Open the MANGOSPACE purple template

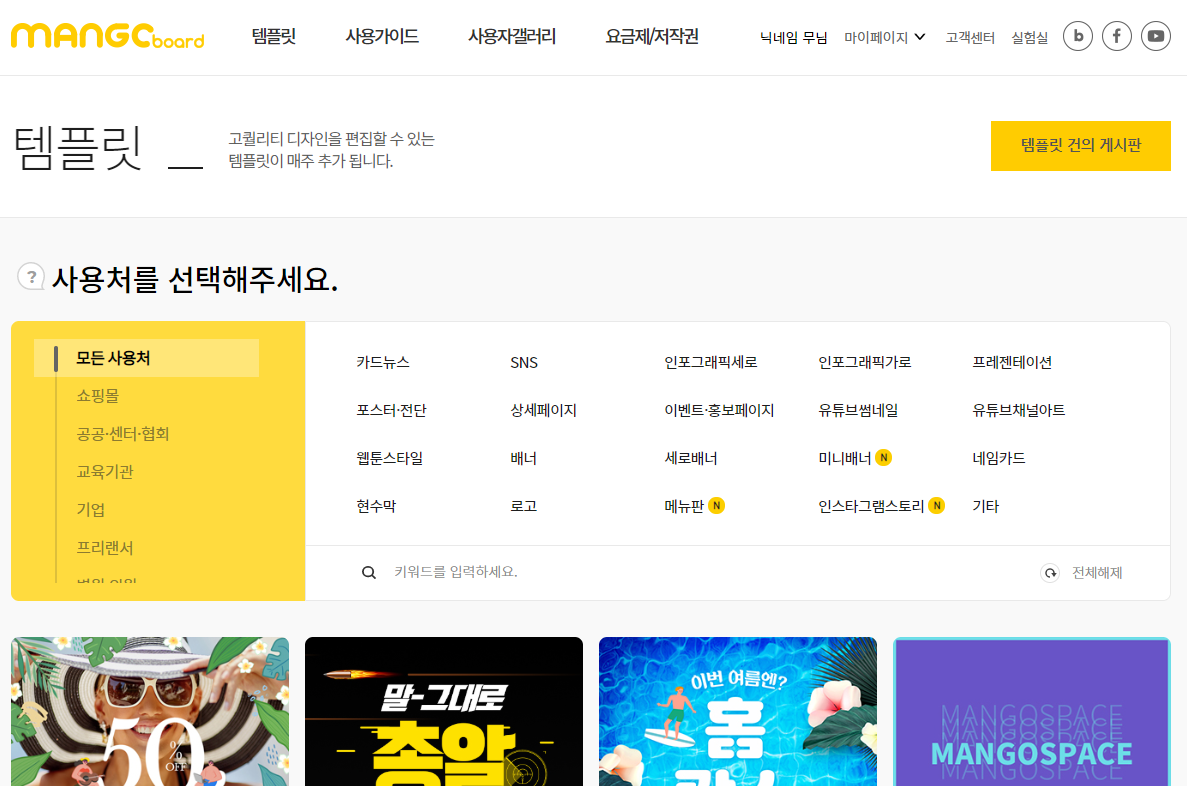click(1032, 711)
